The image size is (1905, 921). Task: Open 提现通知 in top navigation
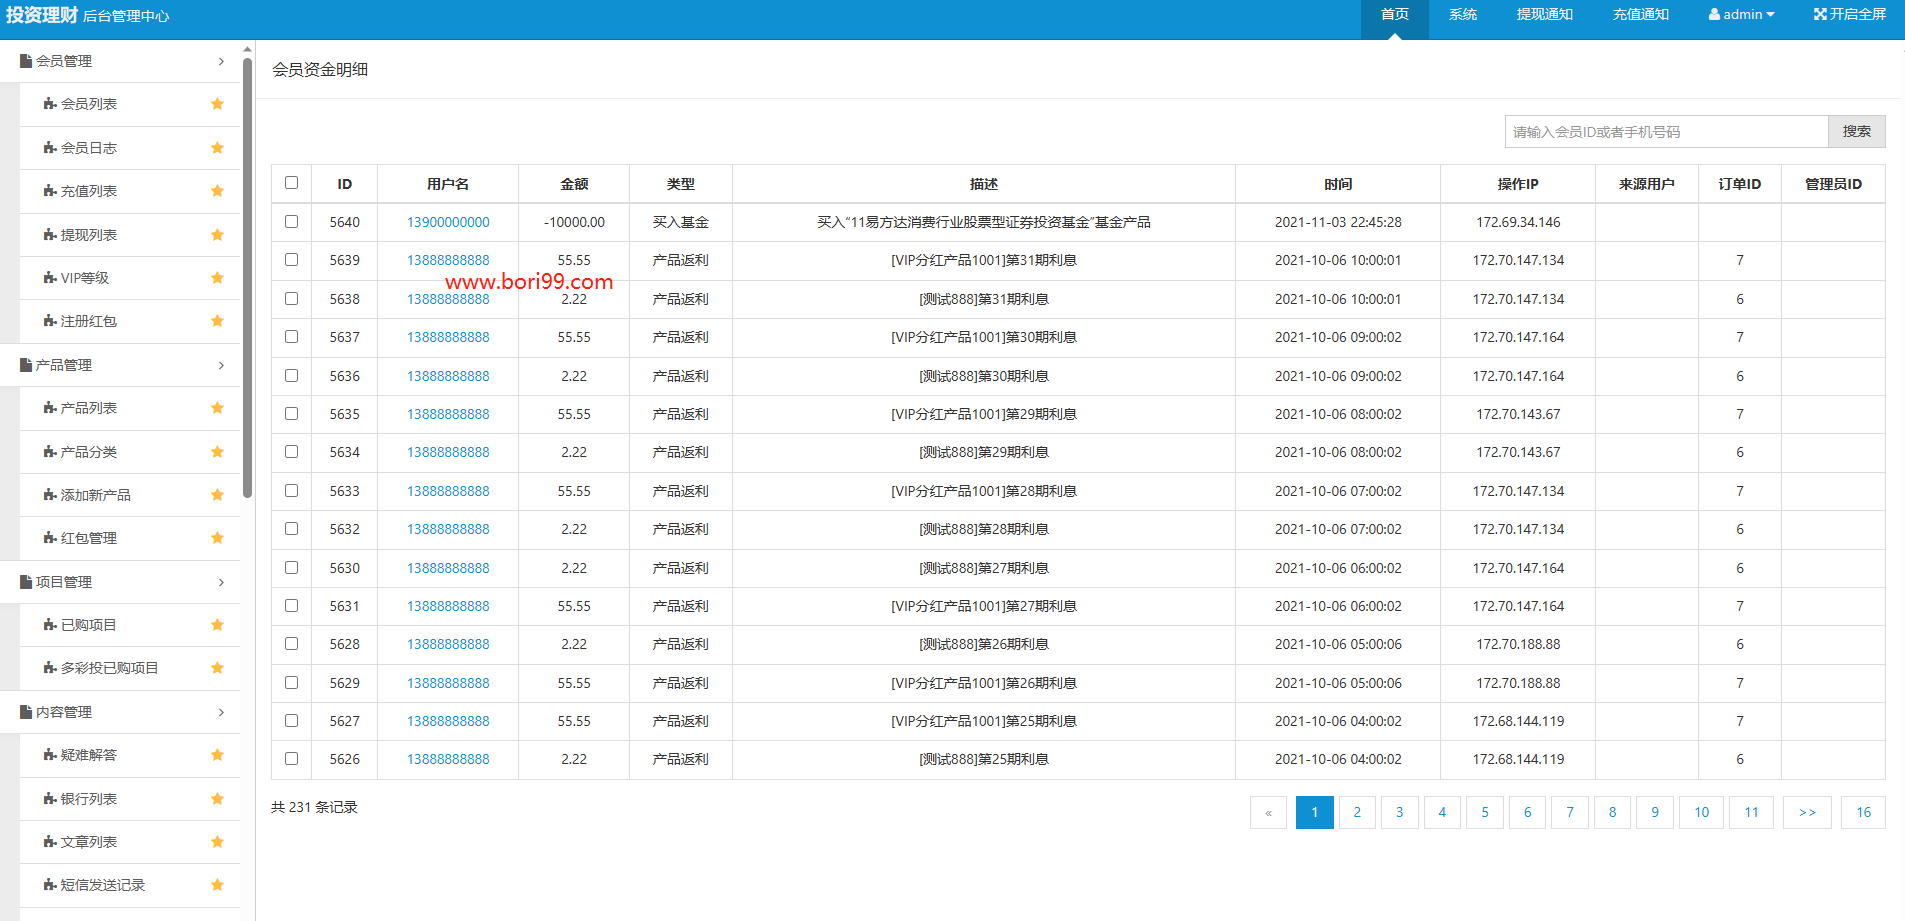pos(1545,15)
